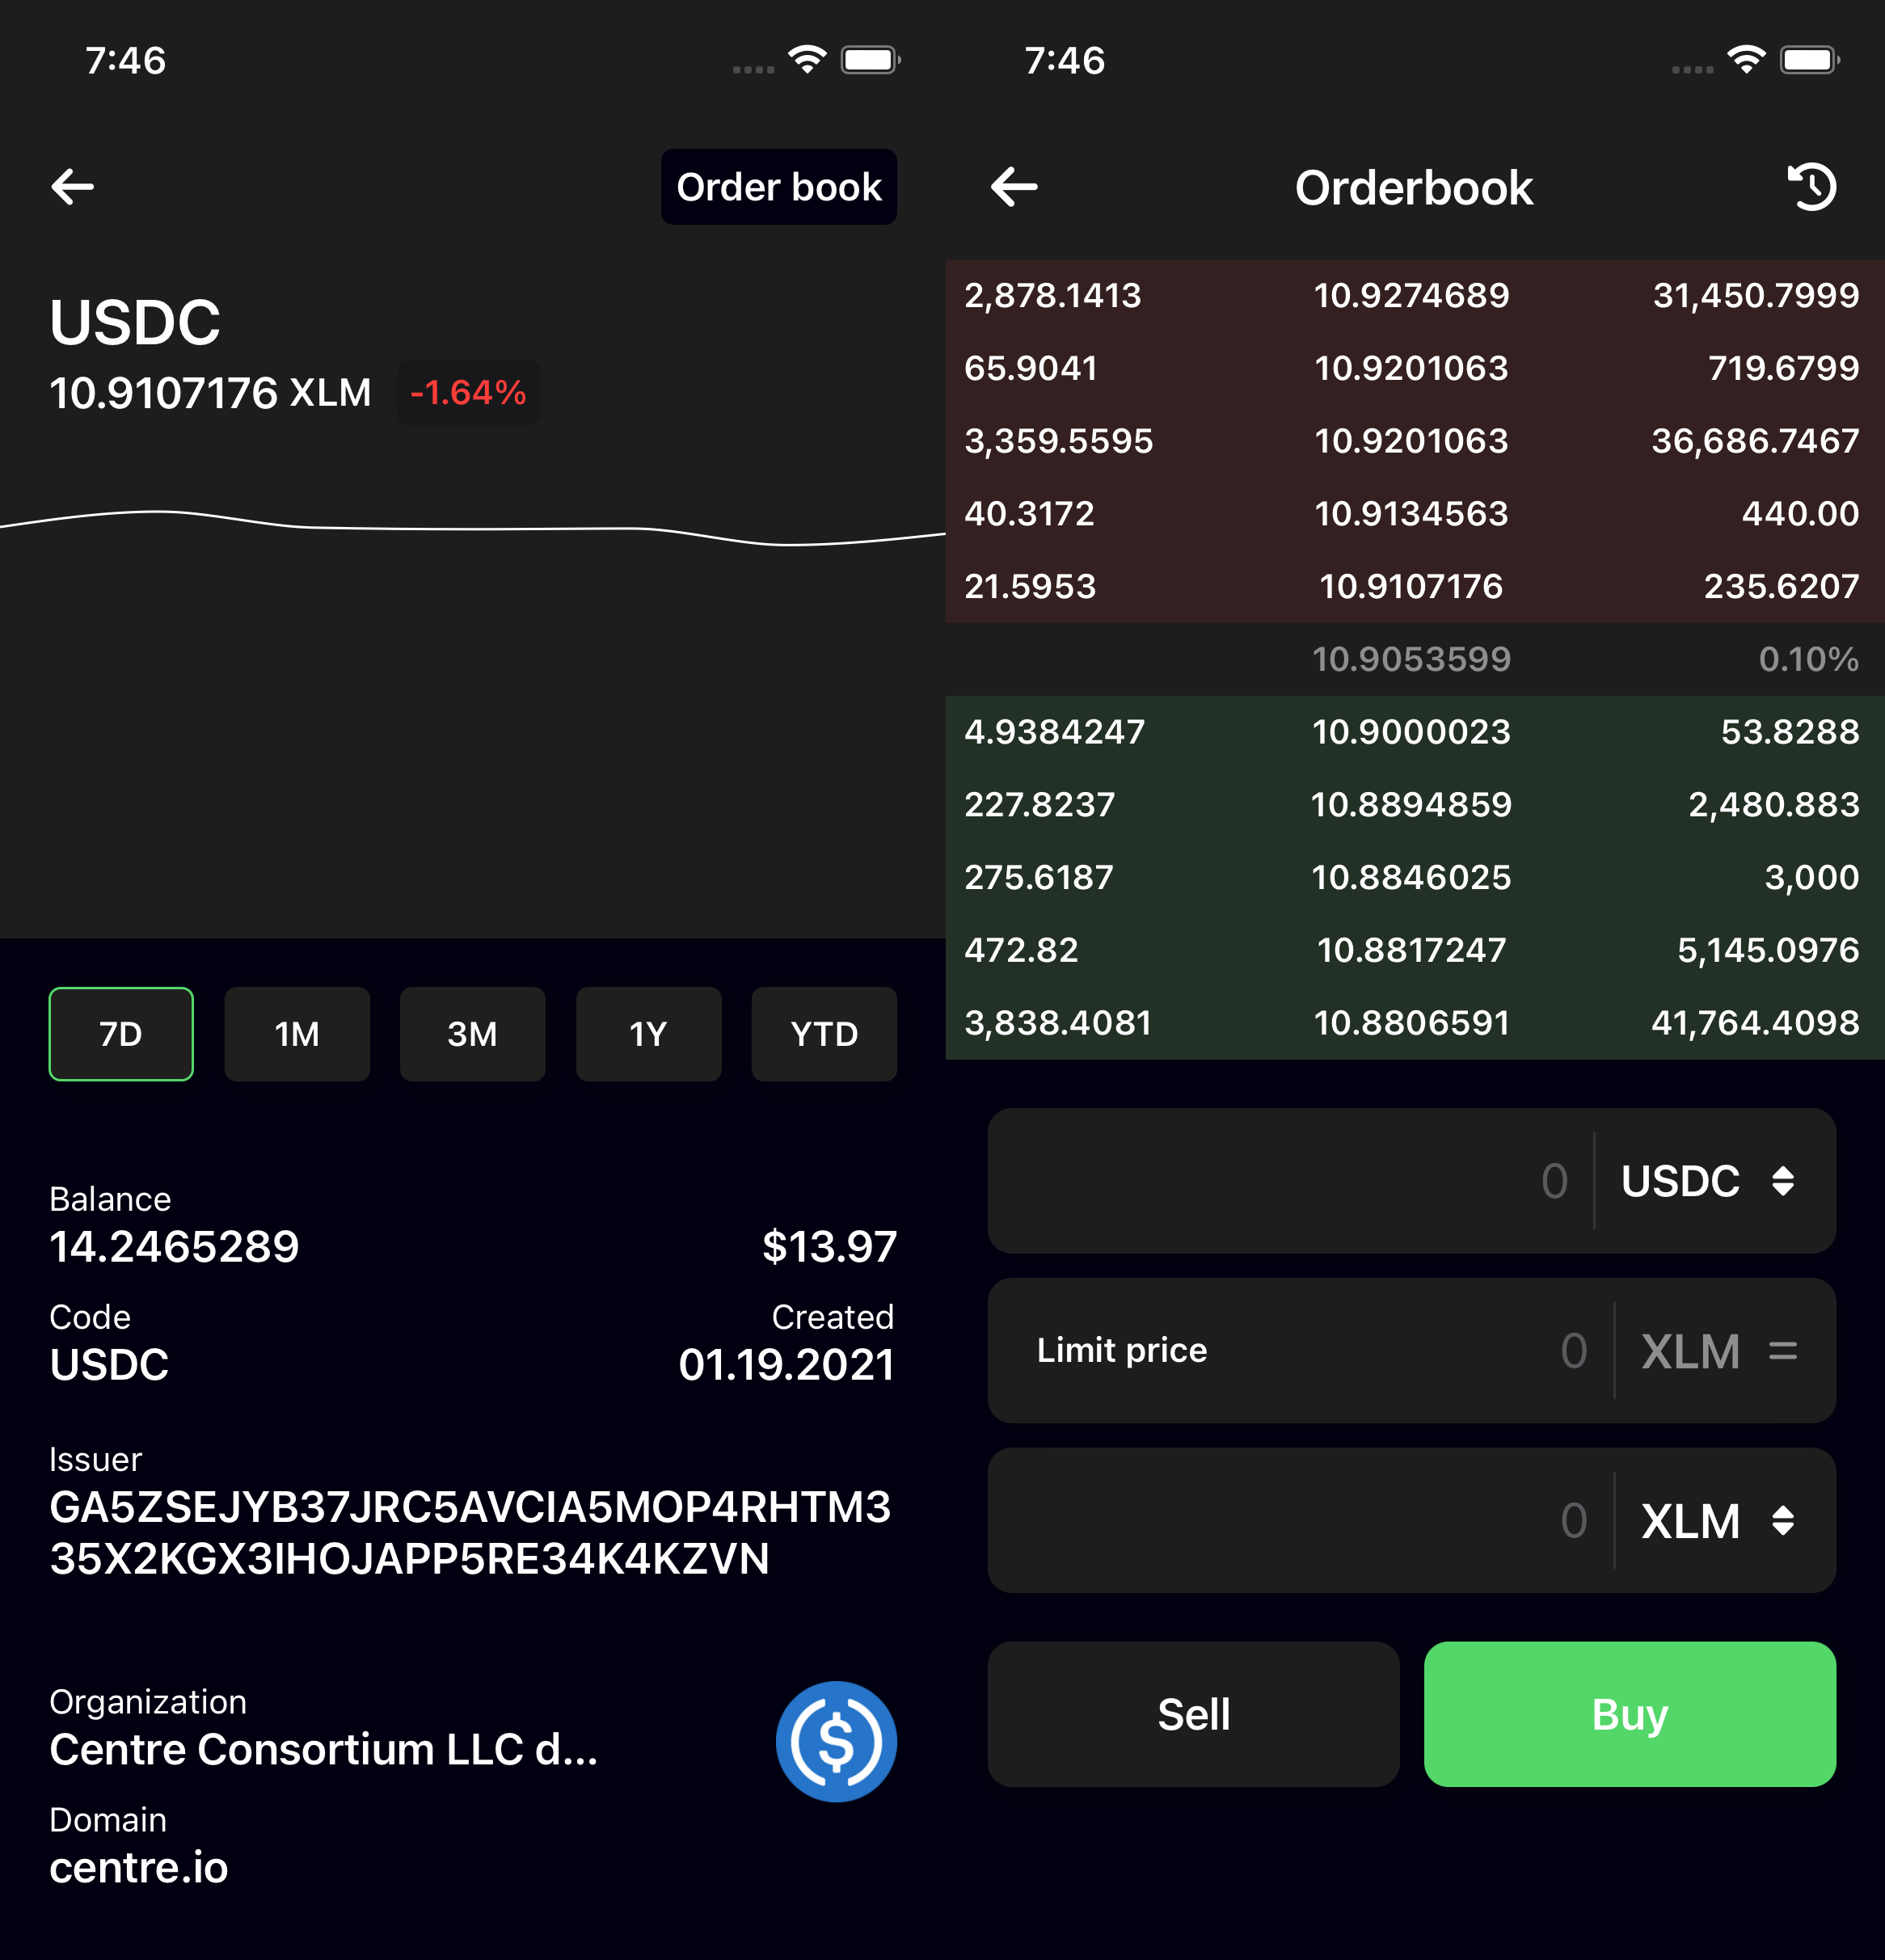Tap the 10.9107176 XLM price text

211,393
